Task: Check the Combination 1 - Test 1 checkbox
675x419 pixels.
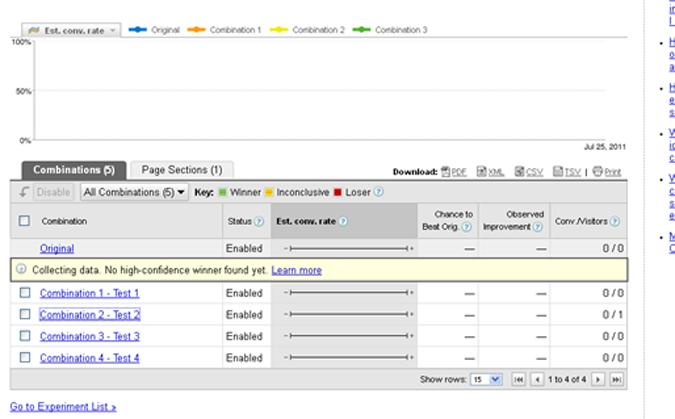Action: (x=25, y=293)
